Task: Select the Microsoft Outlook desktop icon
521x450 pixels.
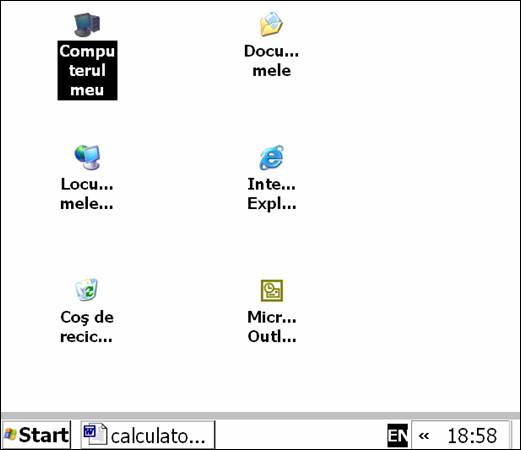Action: [272, 291]
